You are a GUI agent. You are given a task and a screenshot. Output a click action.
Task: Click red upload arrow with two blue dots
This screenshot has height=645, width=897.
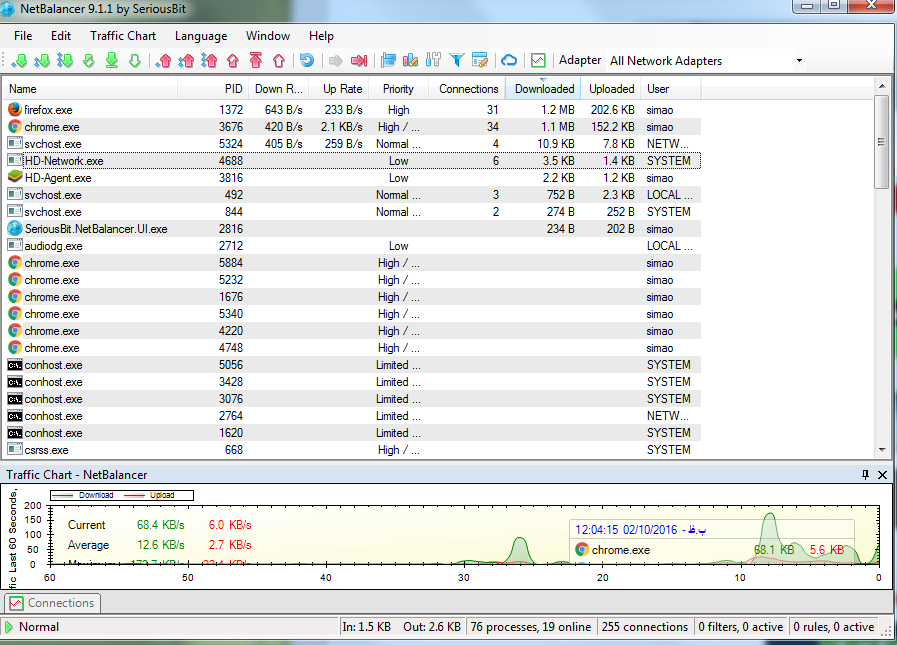click(186, 60)
